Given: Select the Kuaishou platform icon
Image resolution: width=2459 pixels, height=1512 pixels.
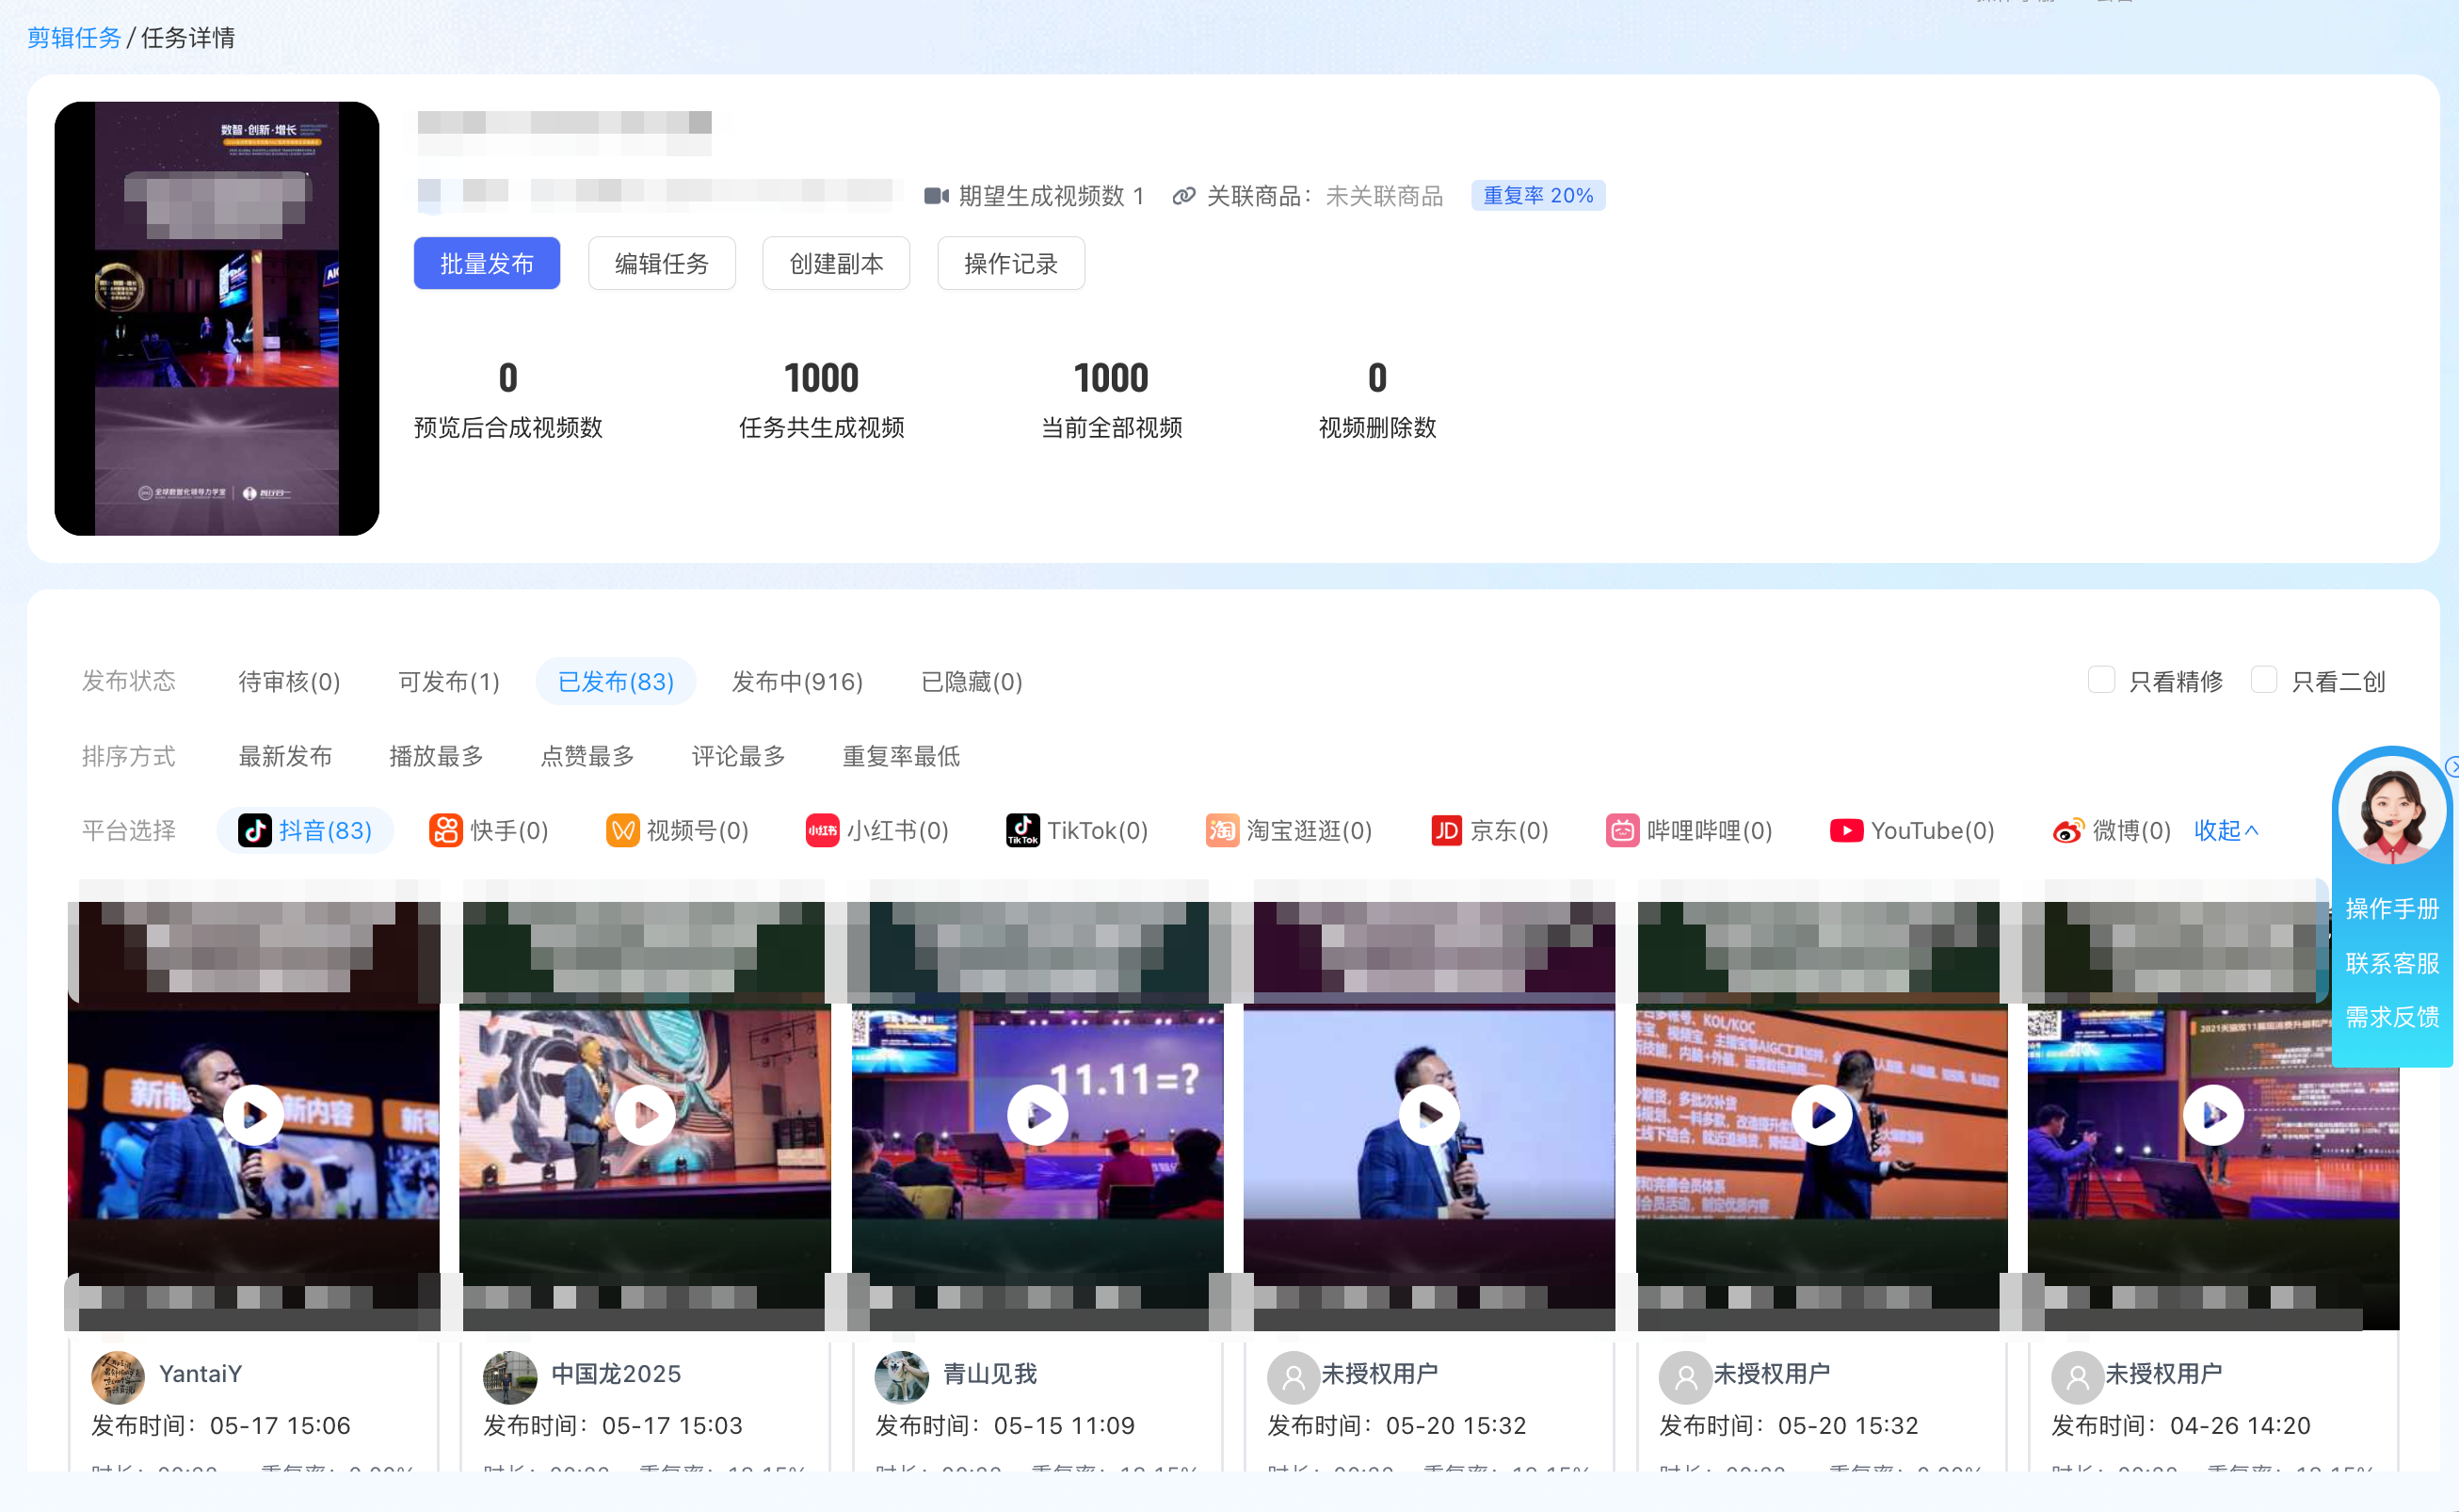Looking at the screenshot, I should click(445, 830).
